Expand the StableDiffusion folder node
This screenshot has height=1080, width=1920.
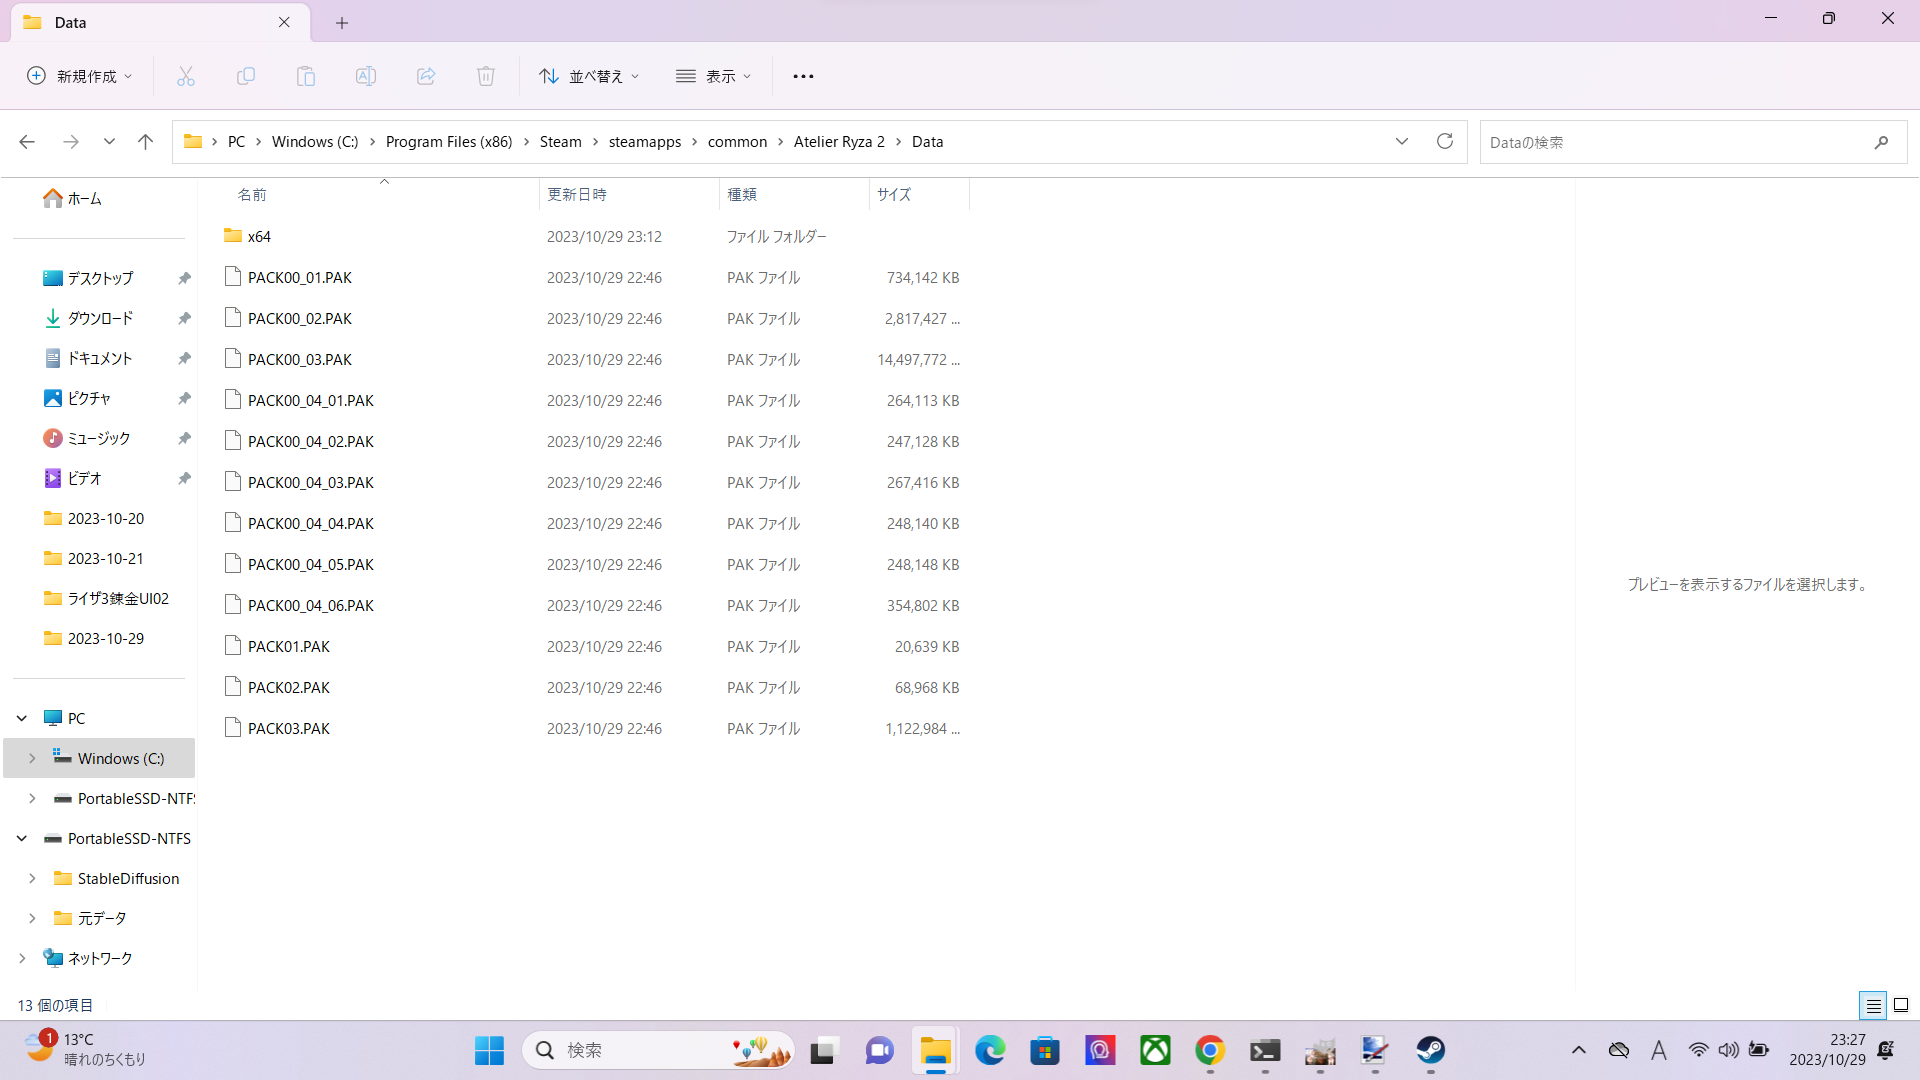point(32,878)
